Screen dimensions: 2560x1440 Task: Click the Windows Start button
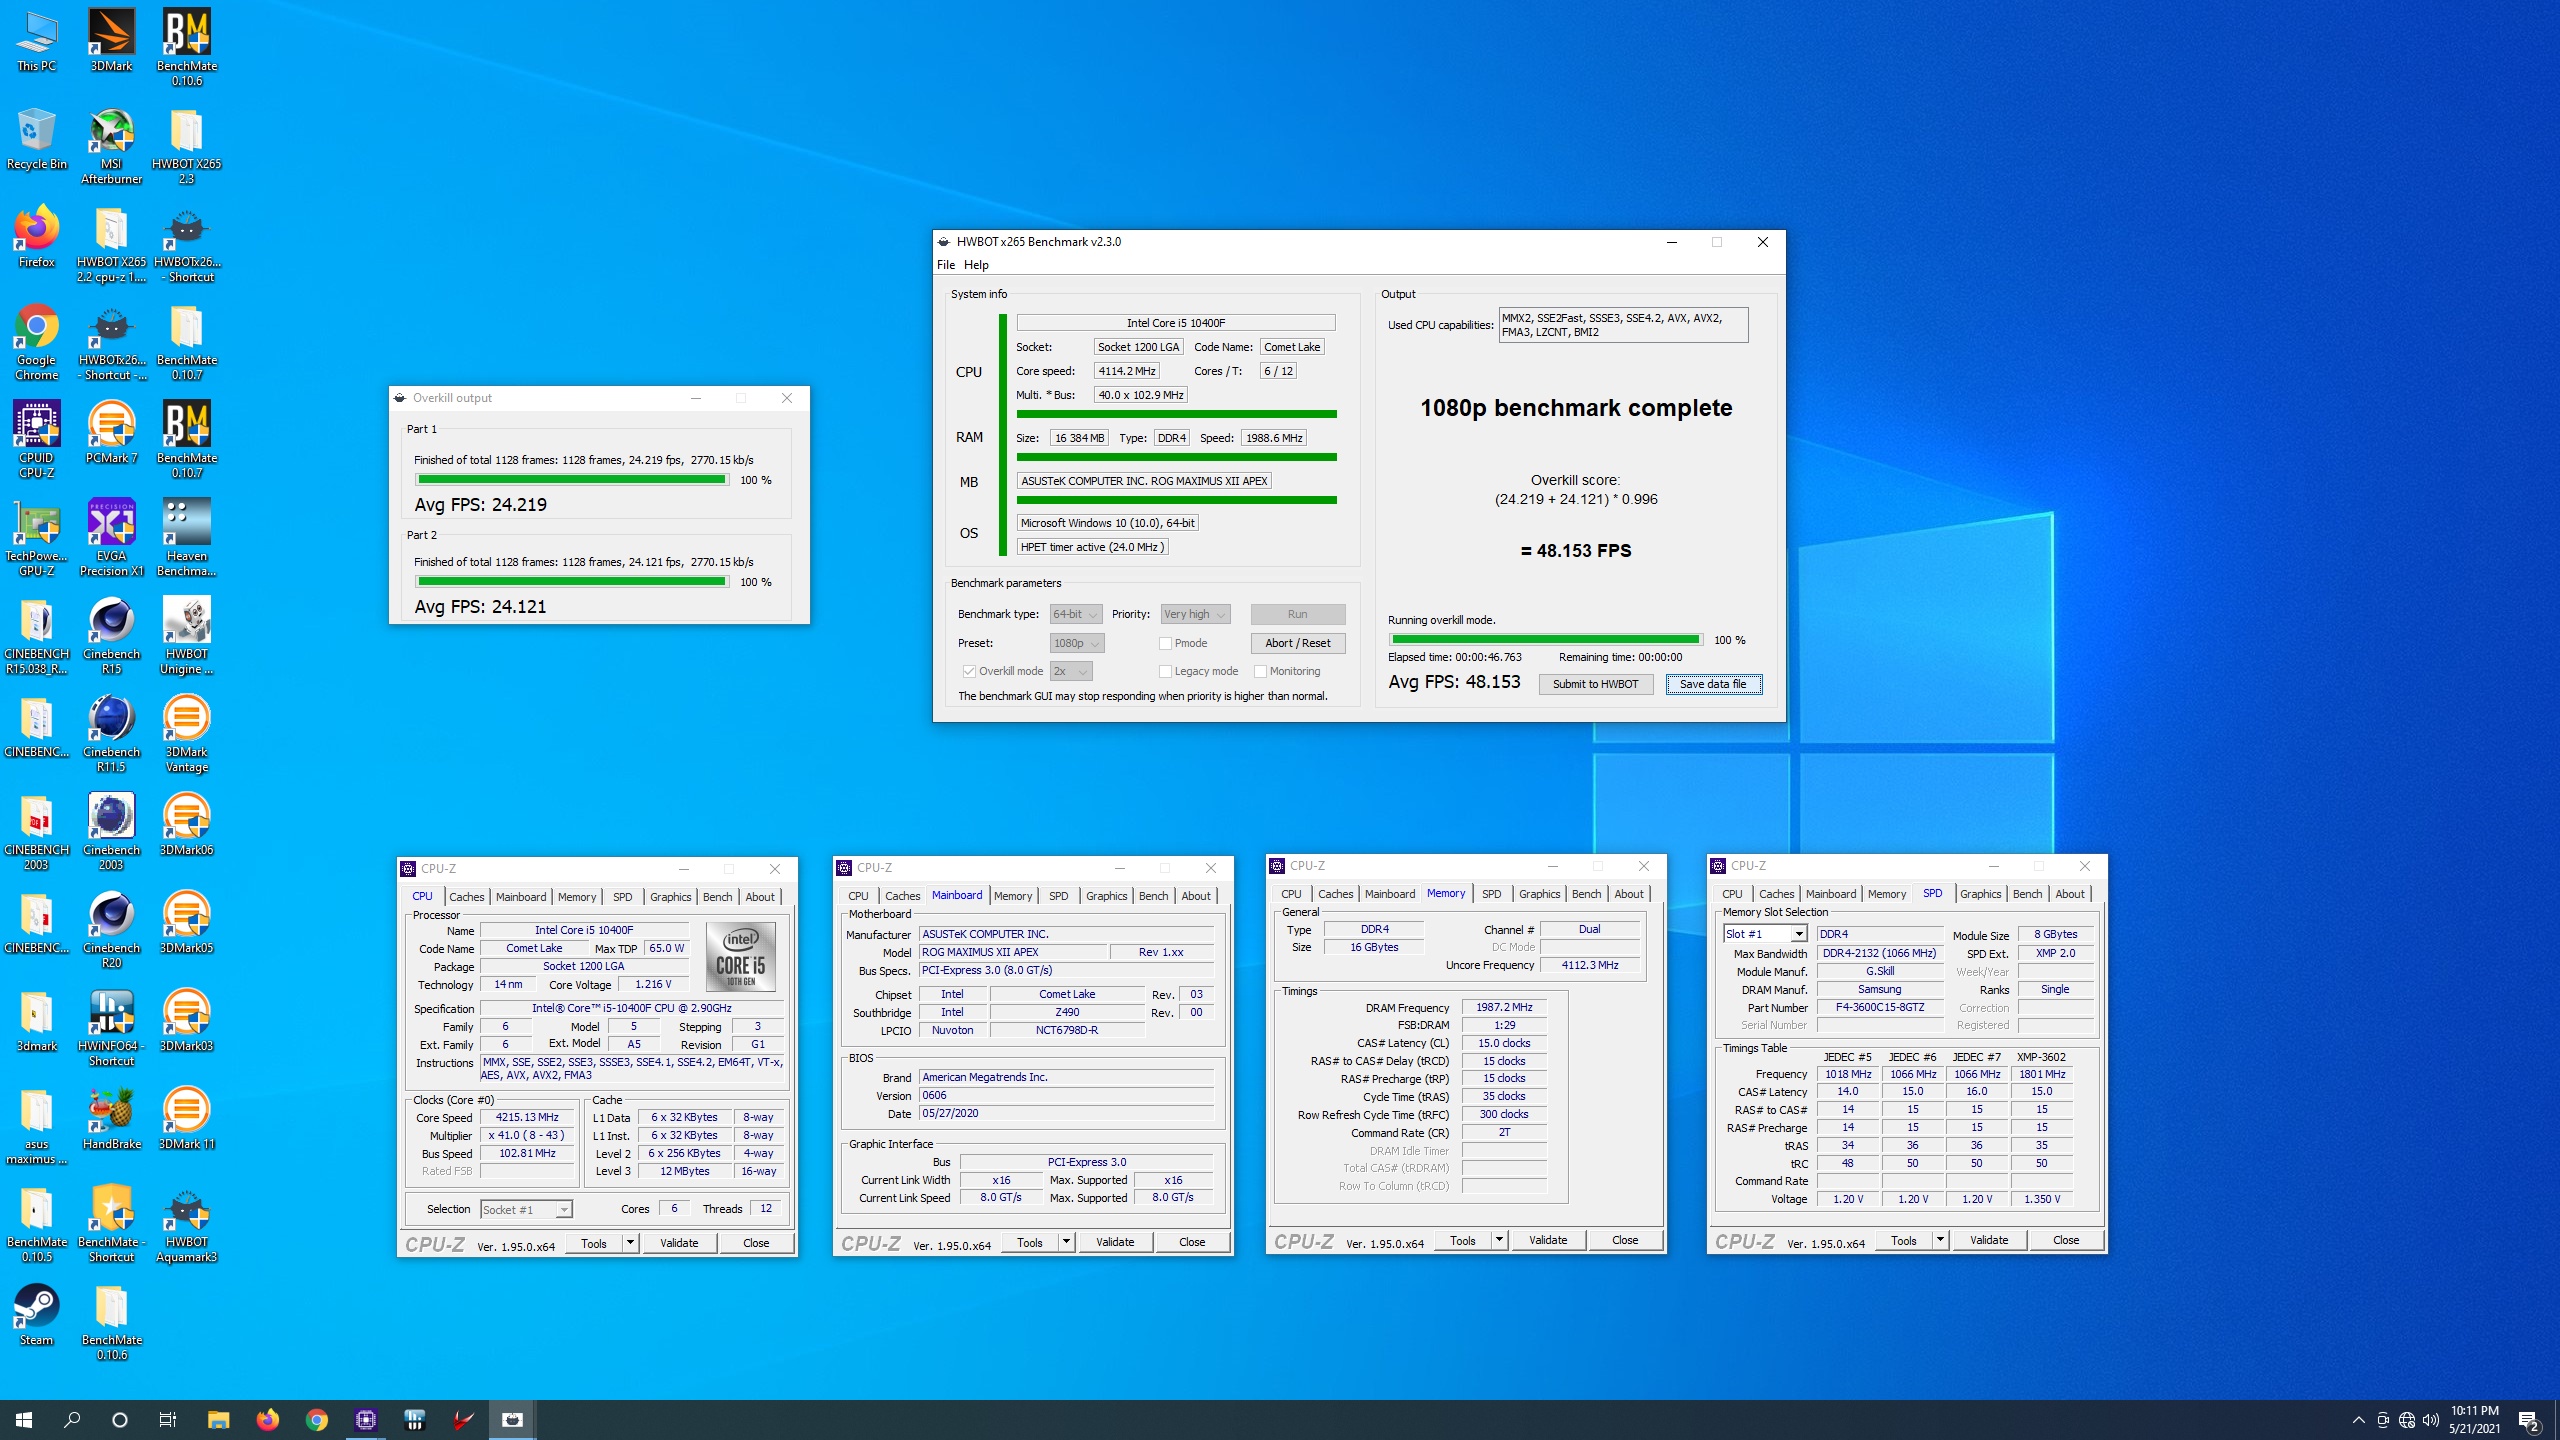(24, 1420)
